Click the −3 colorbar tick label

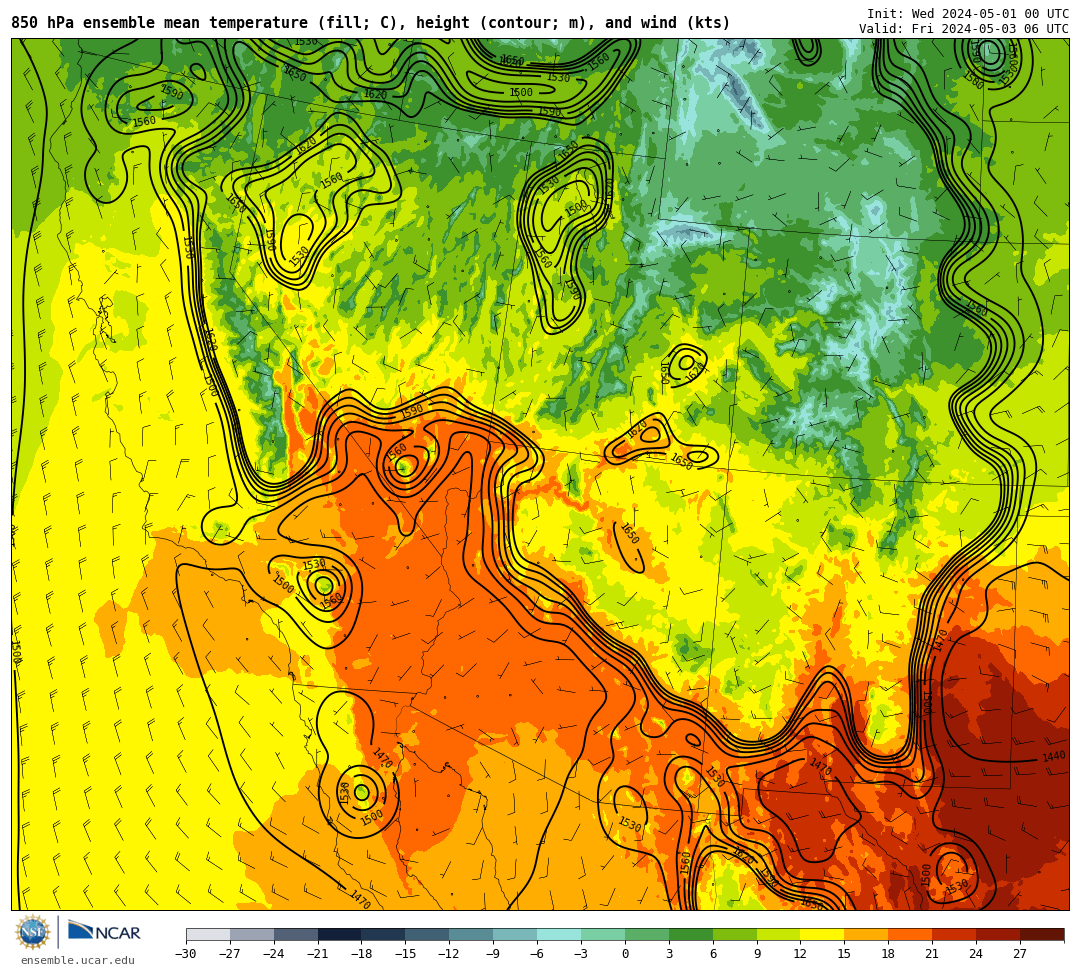pyautogui.click(x=581, y=954)
